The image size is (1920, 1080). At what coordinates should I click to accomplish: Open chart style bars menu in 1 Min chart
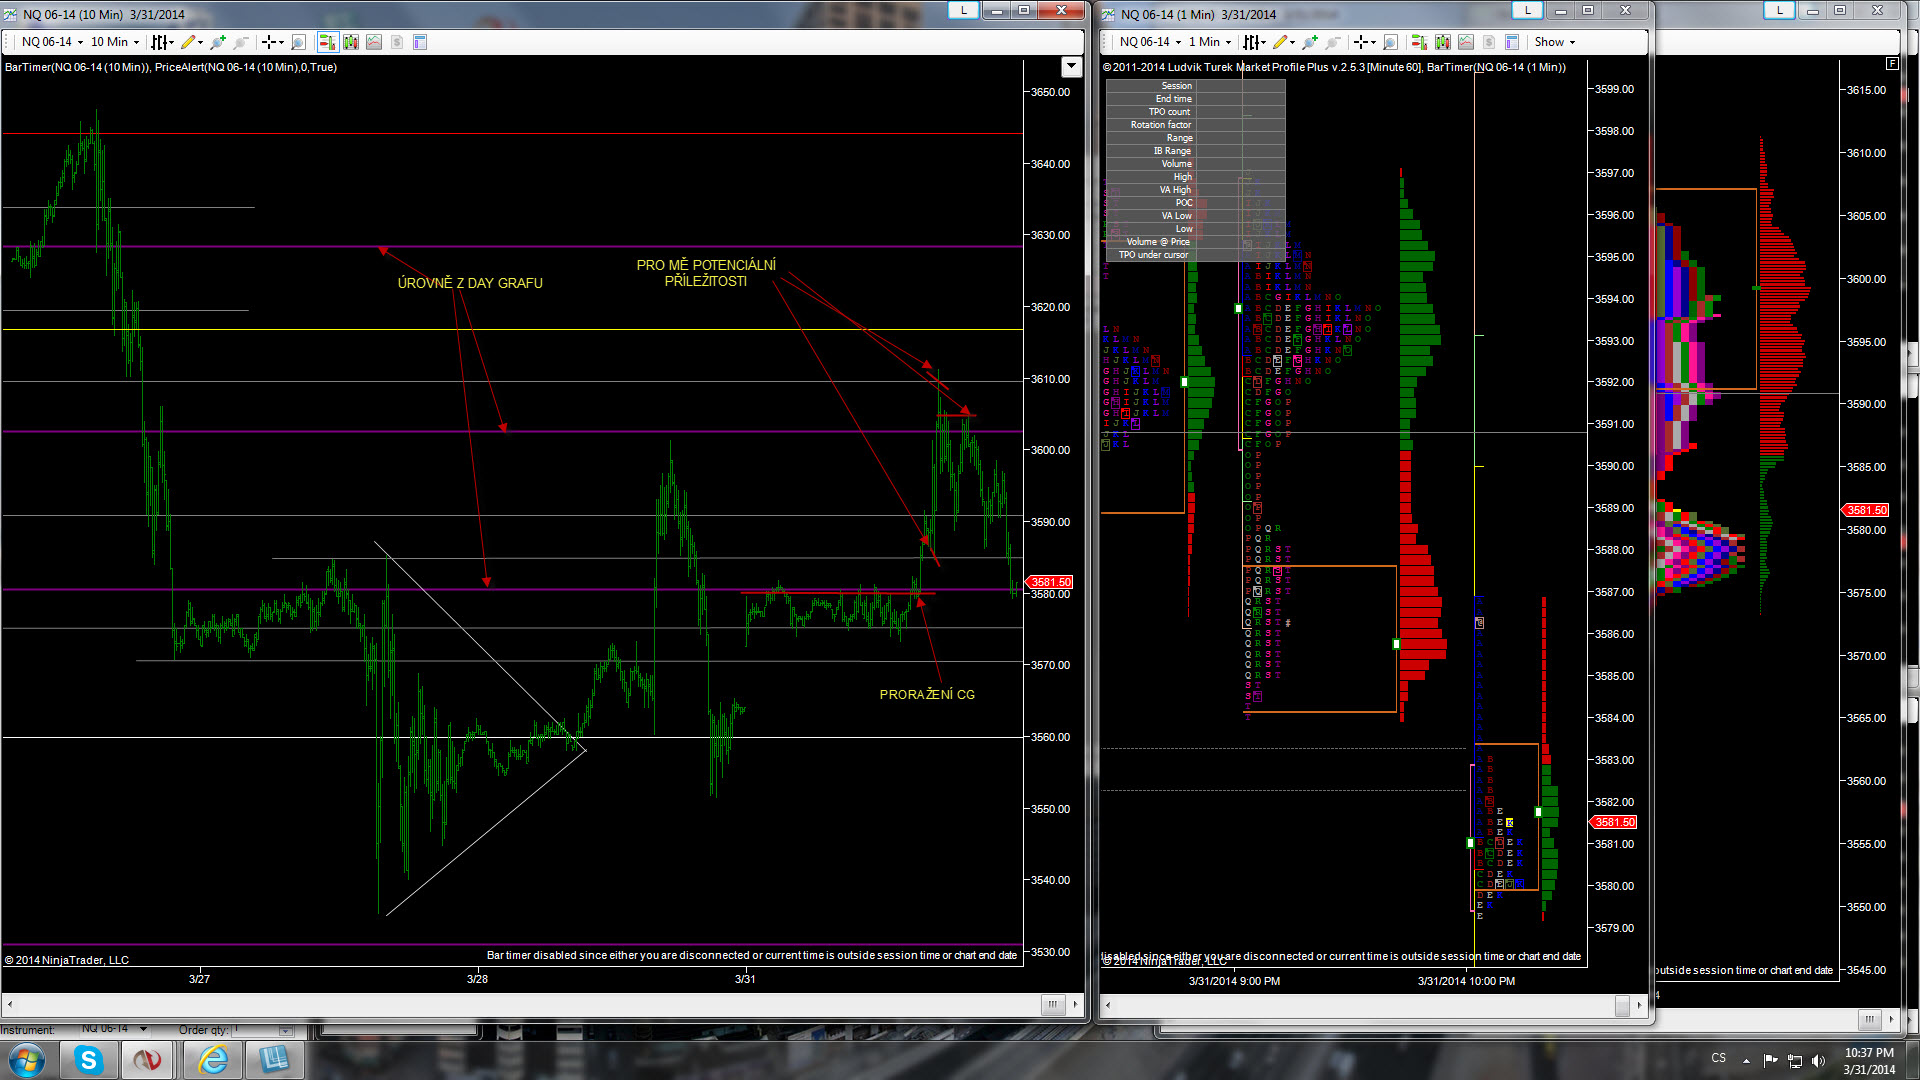(1254, 42)
